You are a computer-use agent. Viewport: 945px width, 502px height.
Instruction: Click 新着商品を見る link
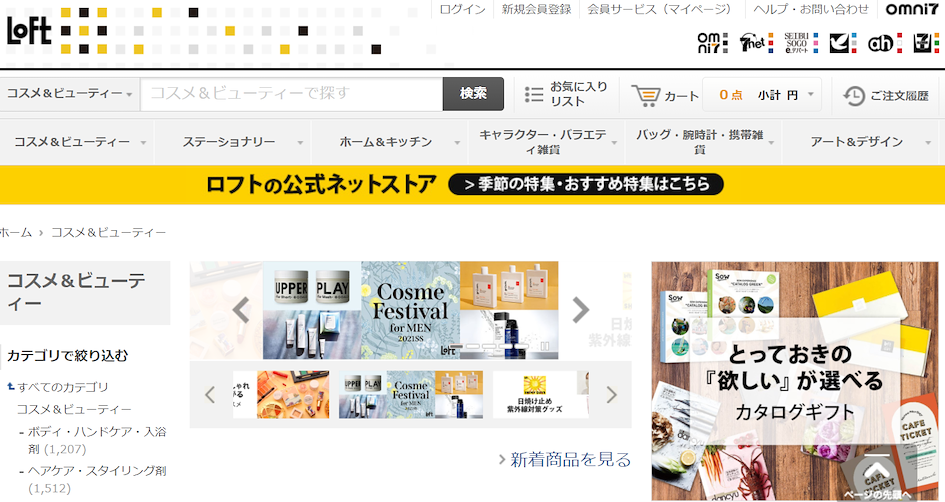point(570,460)
